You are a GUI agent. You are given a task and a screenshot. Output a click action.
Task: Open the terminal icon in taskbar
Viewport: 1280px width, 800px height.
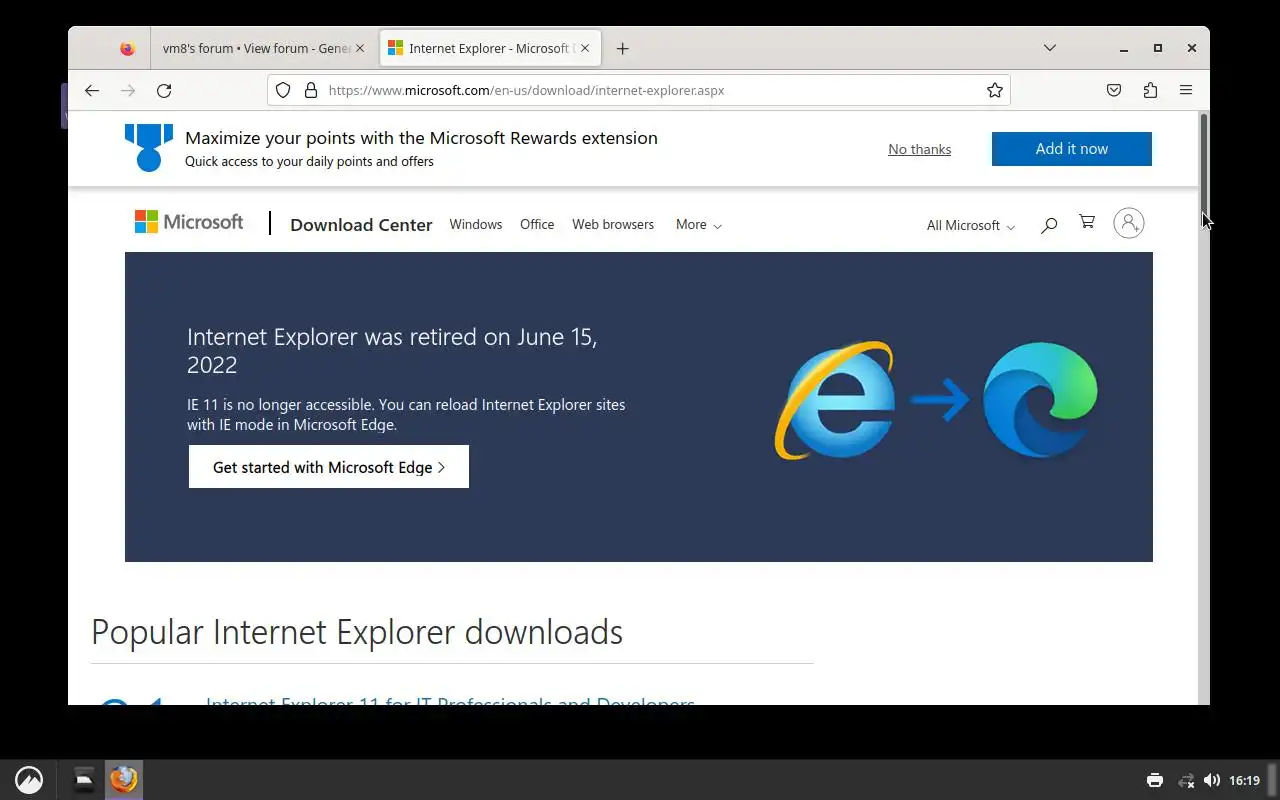coord(85,779)
